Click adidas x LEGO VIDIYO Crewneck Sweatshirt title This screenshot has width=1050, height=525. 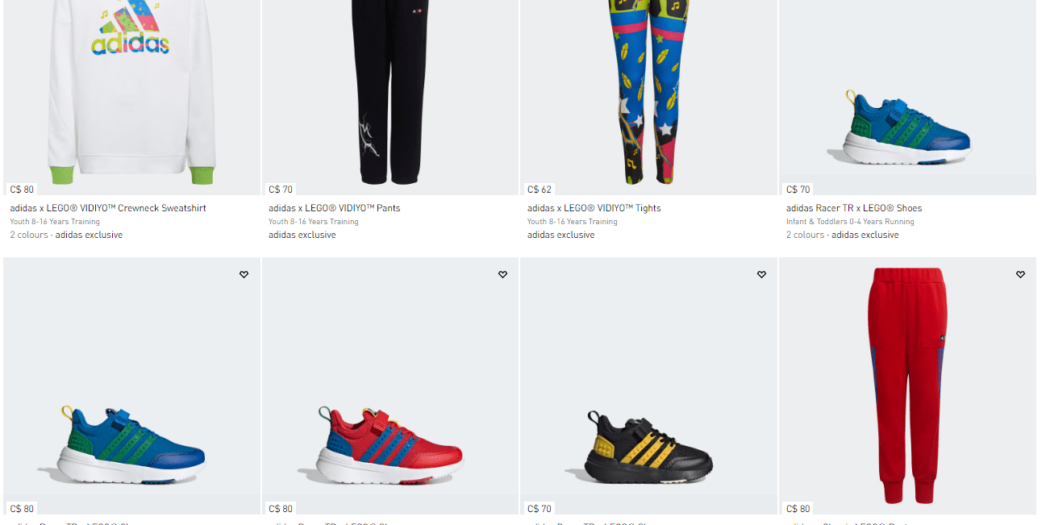click(108, 208)
